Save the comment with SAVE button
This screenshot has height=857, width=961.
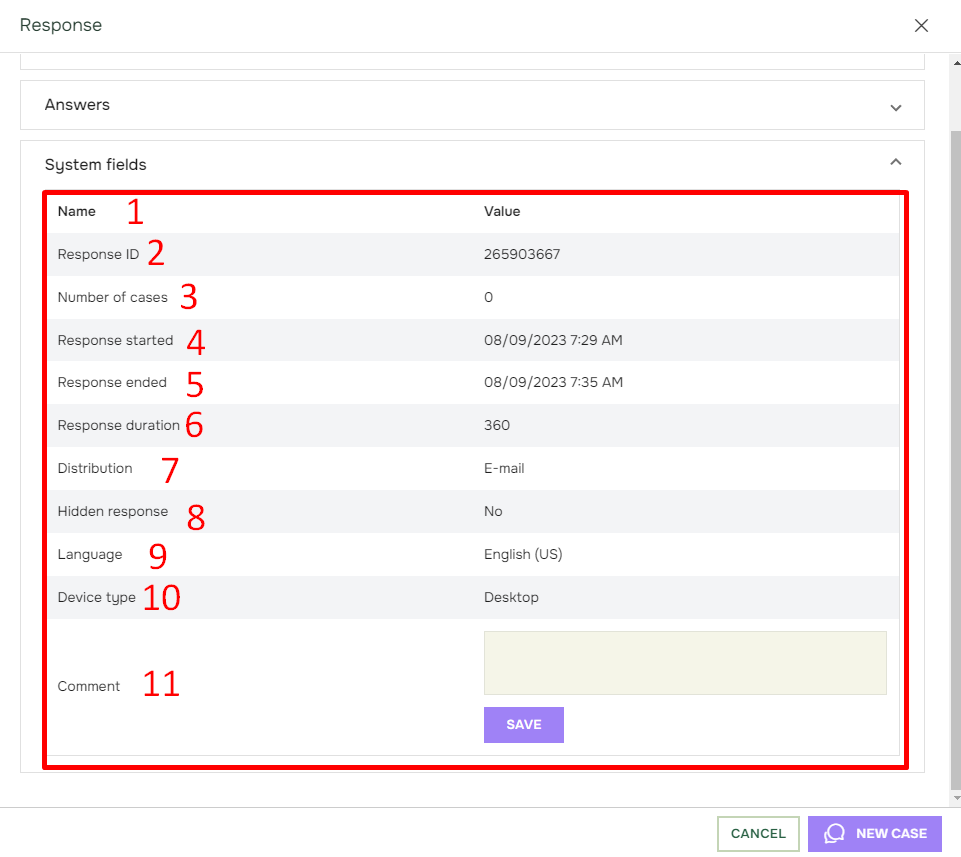(523, 725)
